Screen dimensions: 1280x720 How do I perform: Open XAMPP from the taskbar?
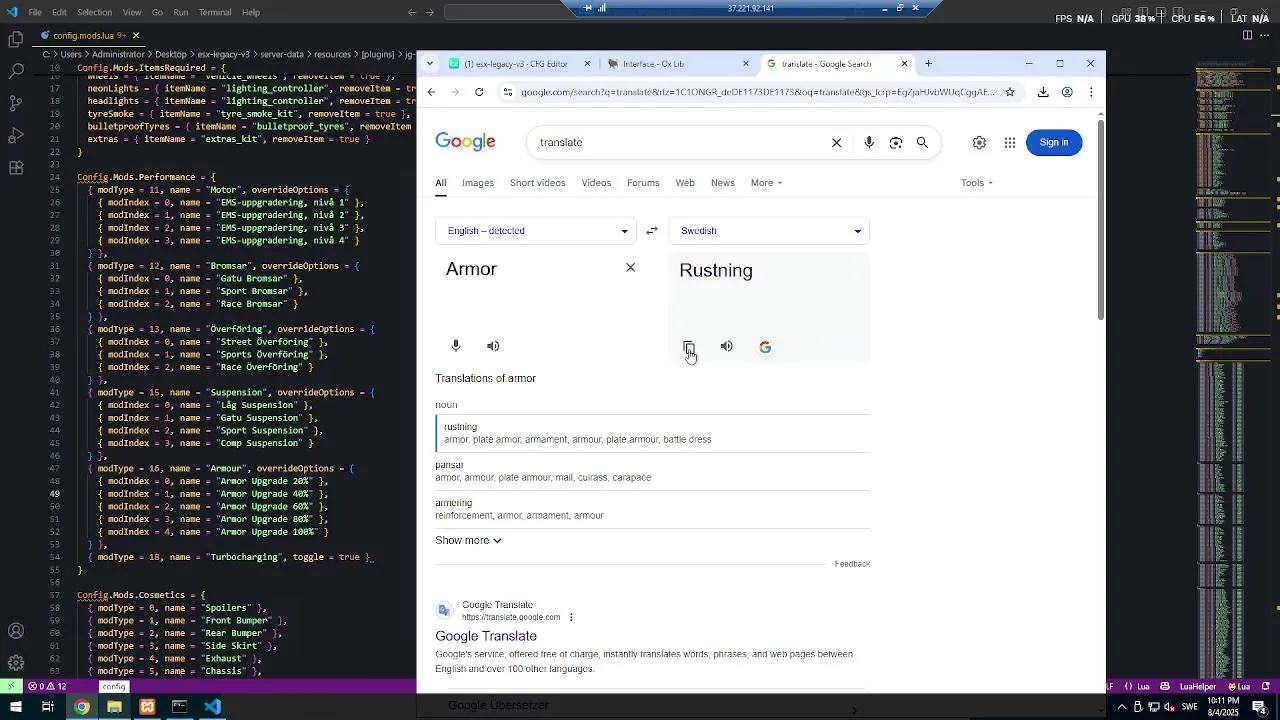point(147,707)
